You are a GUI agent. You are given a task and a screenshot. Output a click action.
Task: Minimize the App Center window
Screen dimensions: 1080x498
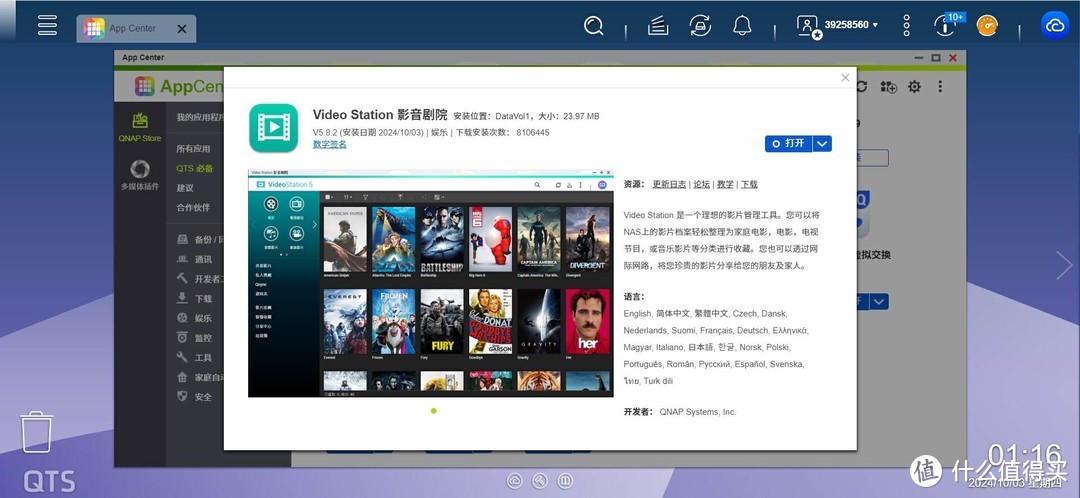point(919,58)
